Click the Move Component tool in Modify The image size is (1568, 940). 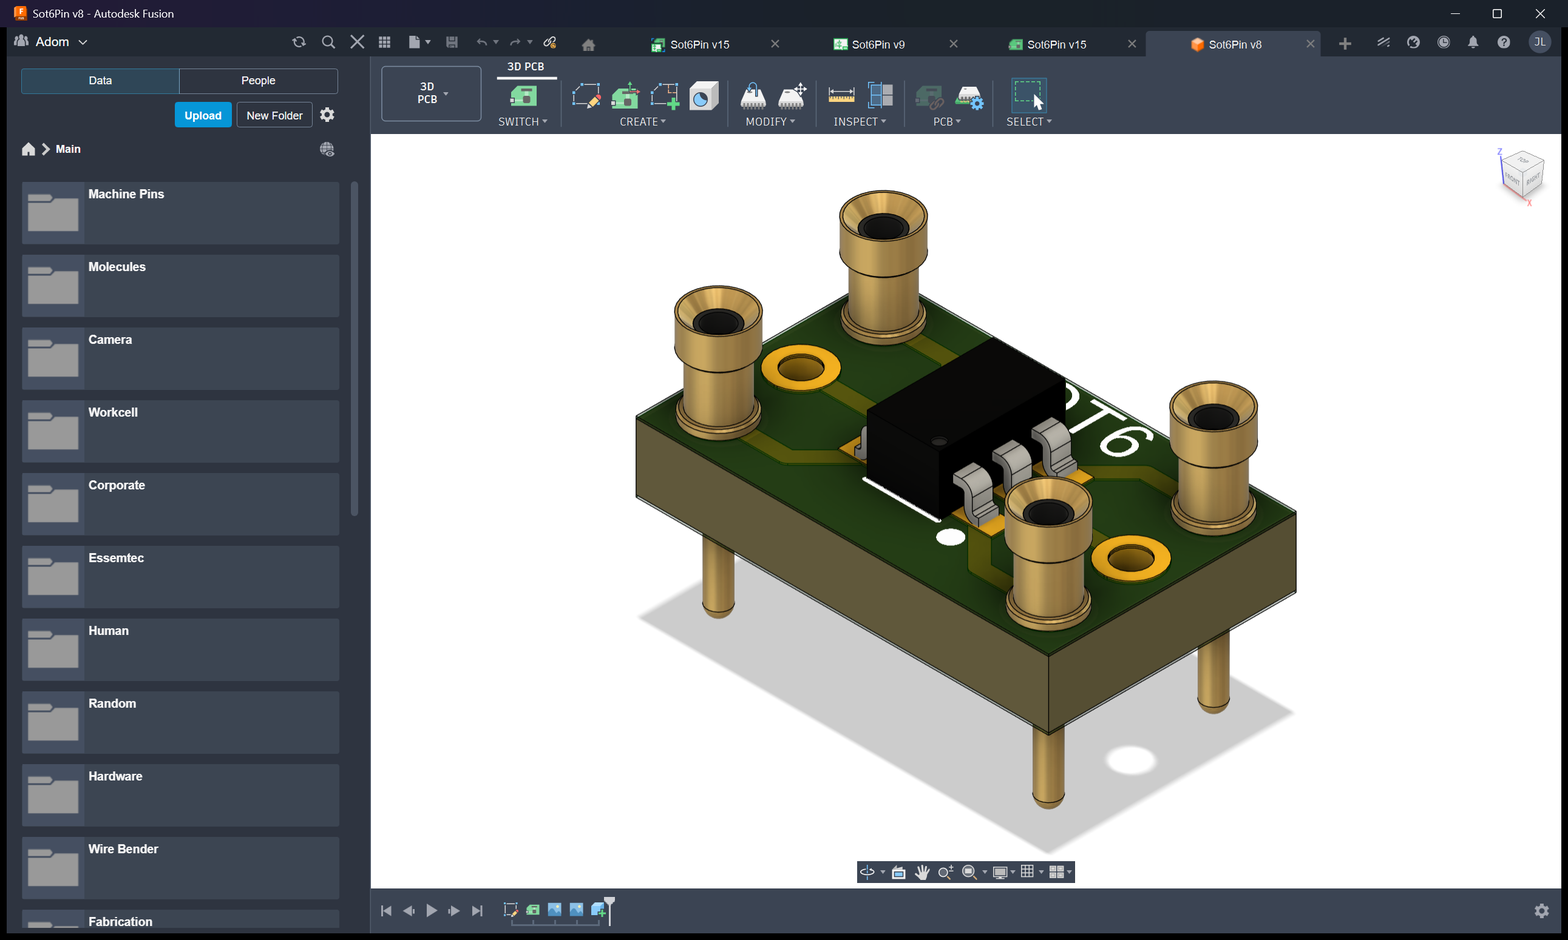(x=753, y=96)
